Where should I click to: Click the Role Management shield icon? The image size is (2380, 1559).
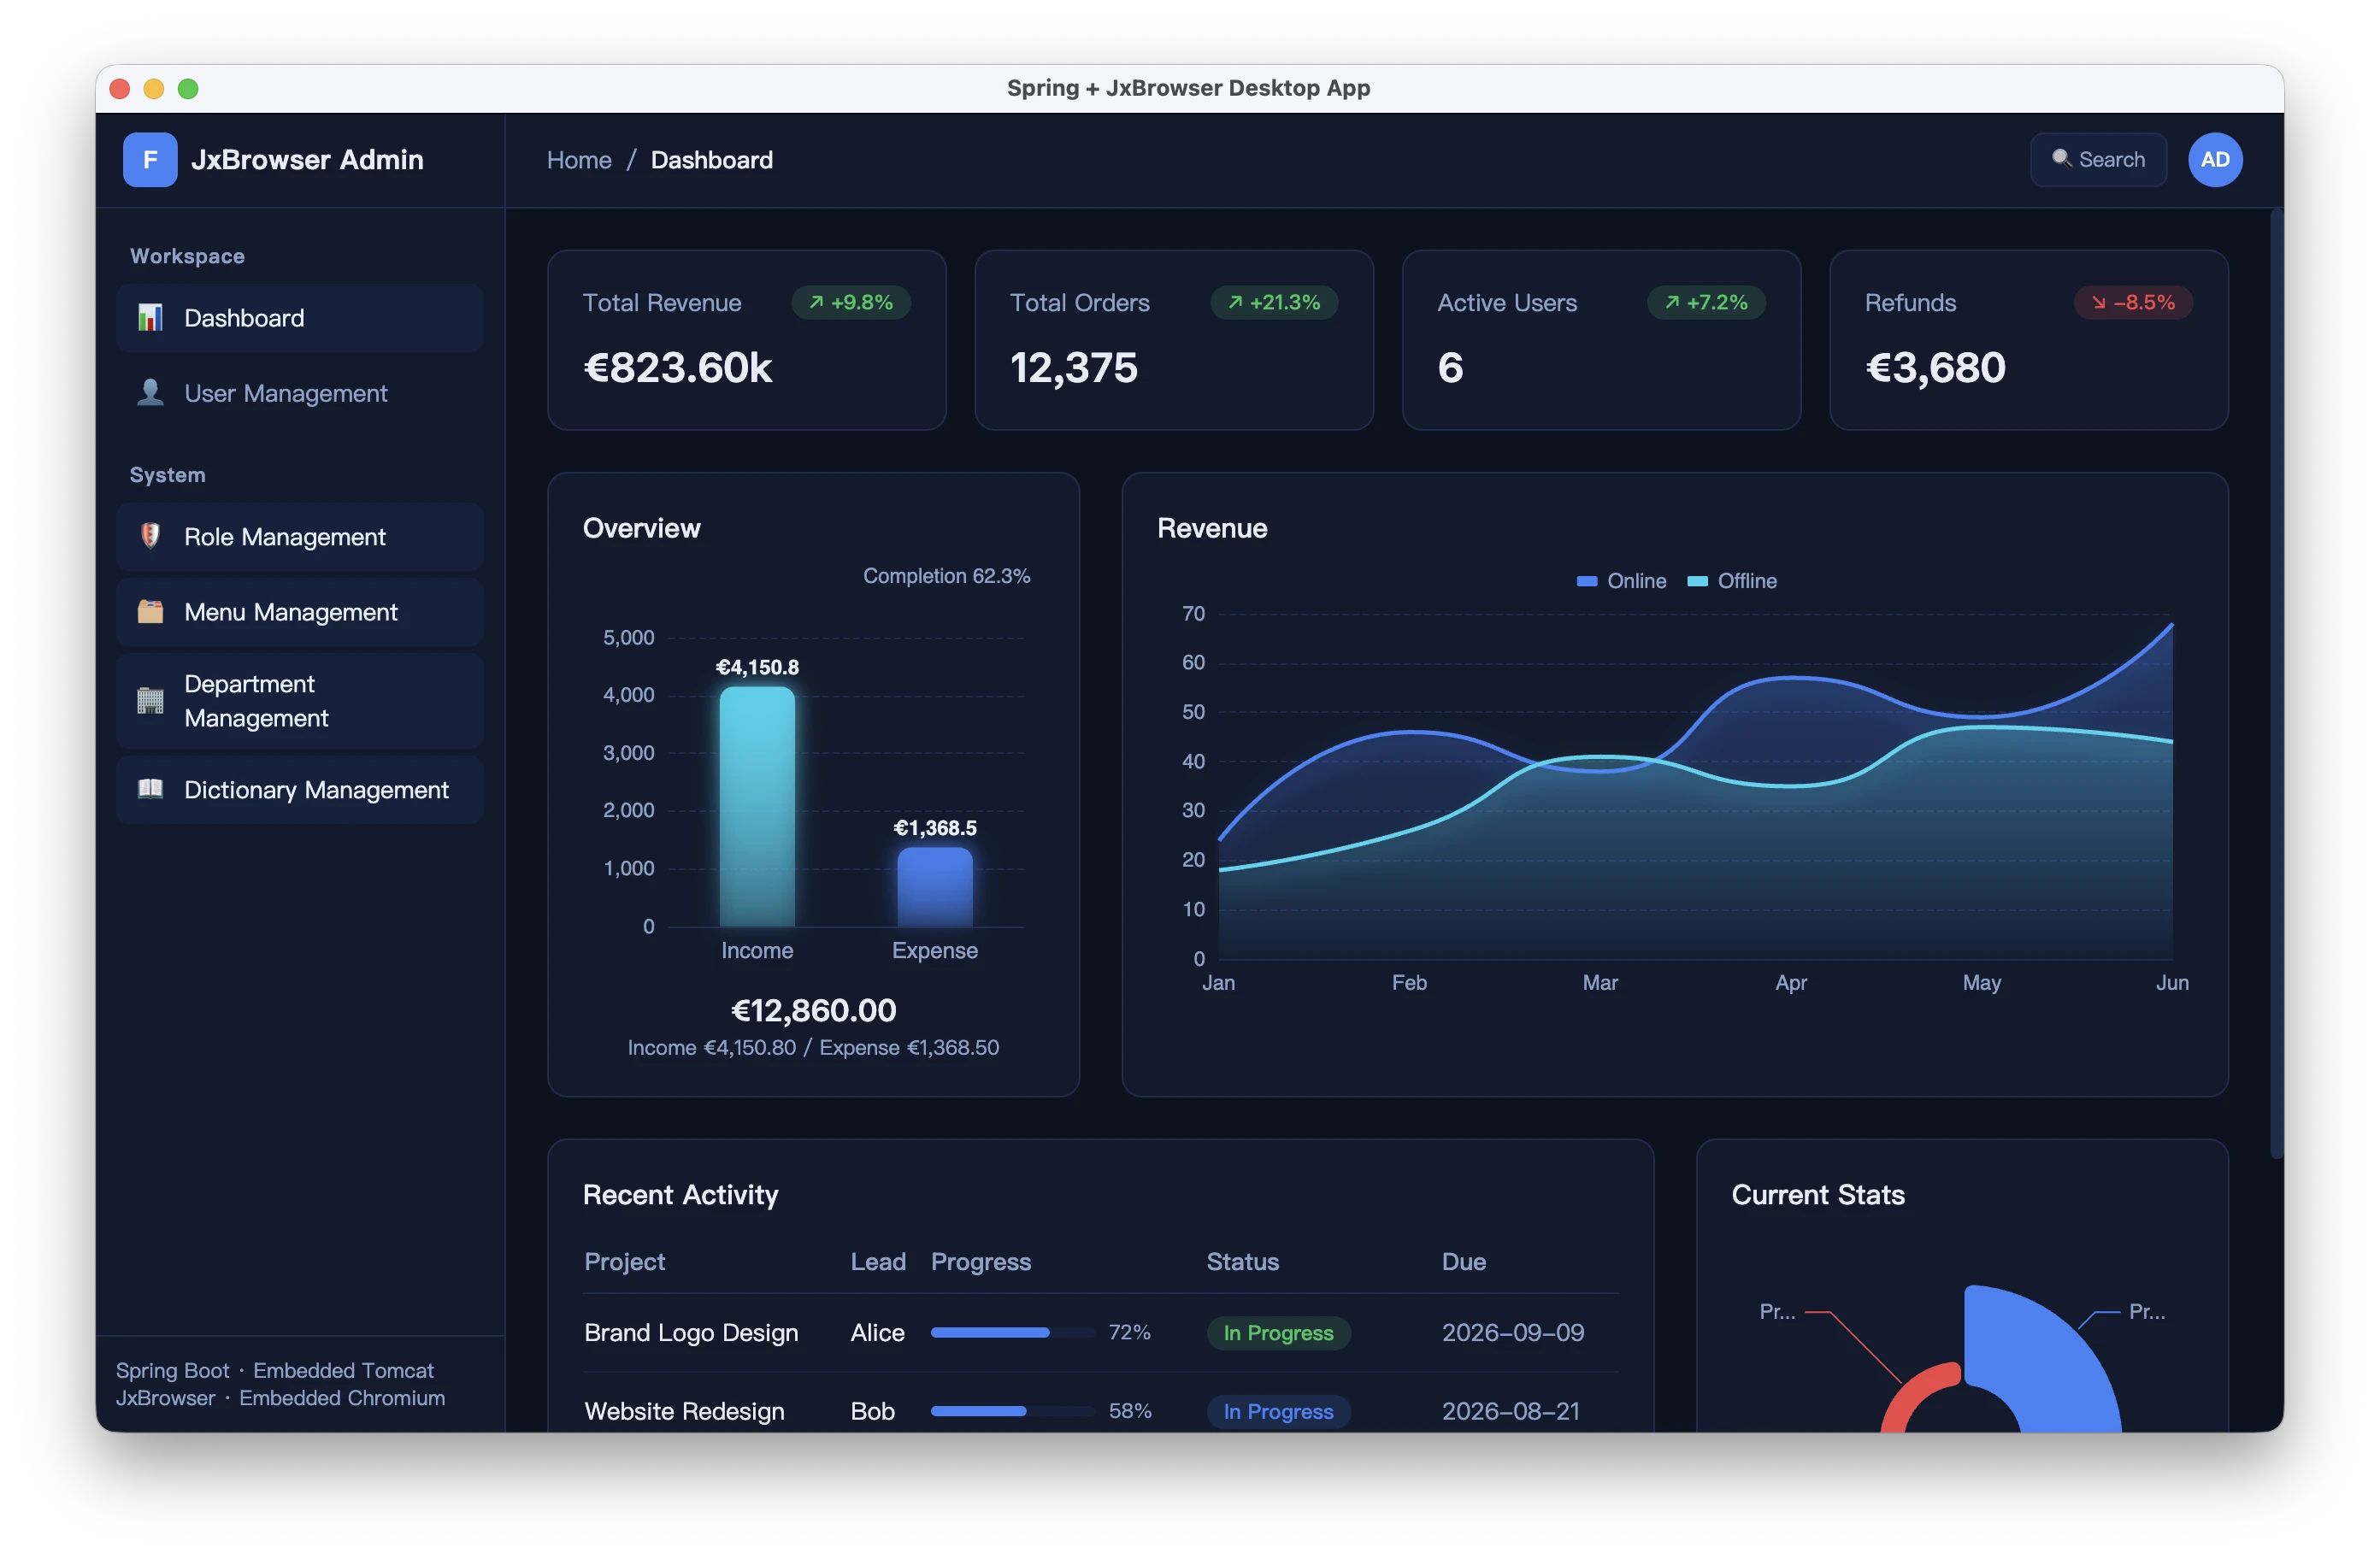pos(150,536)
